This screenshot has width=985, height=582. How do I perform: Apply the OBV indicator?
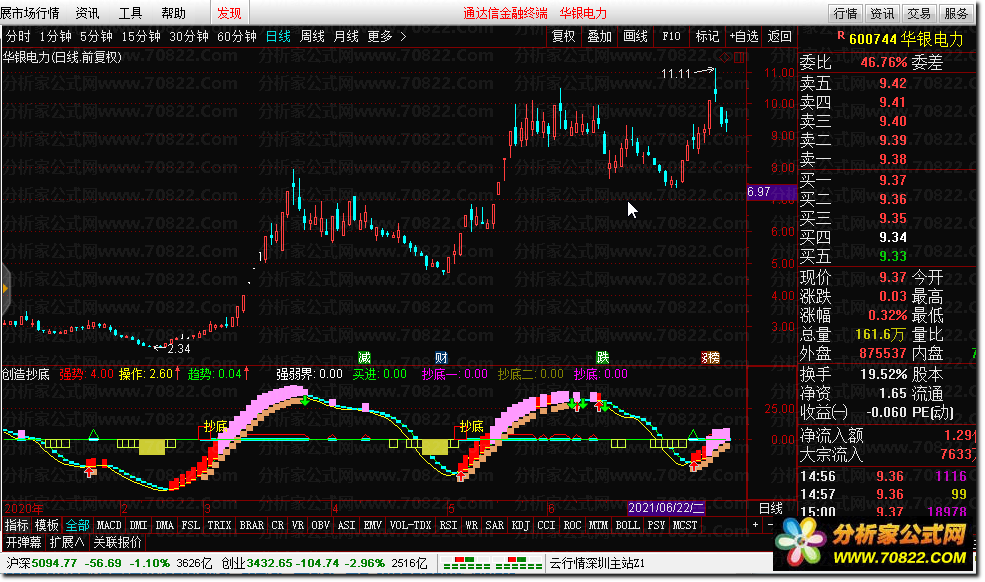tap(320, 525)
